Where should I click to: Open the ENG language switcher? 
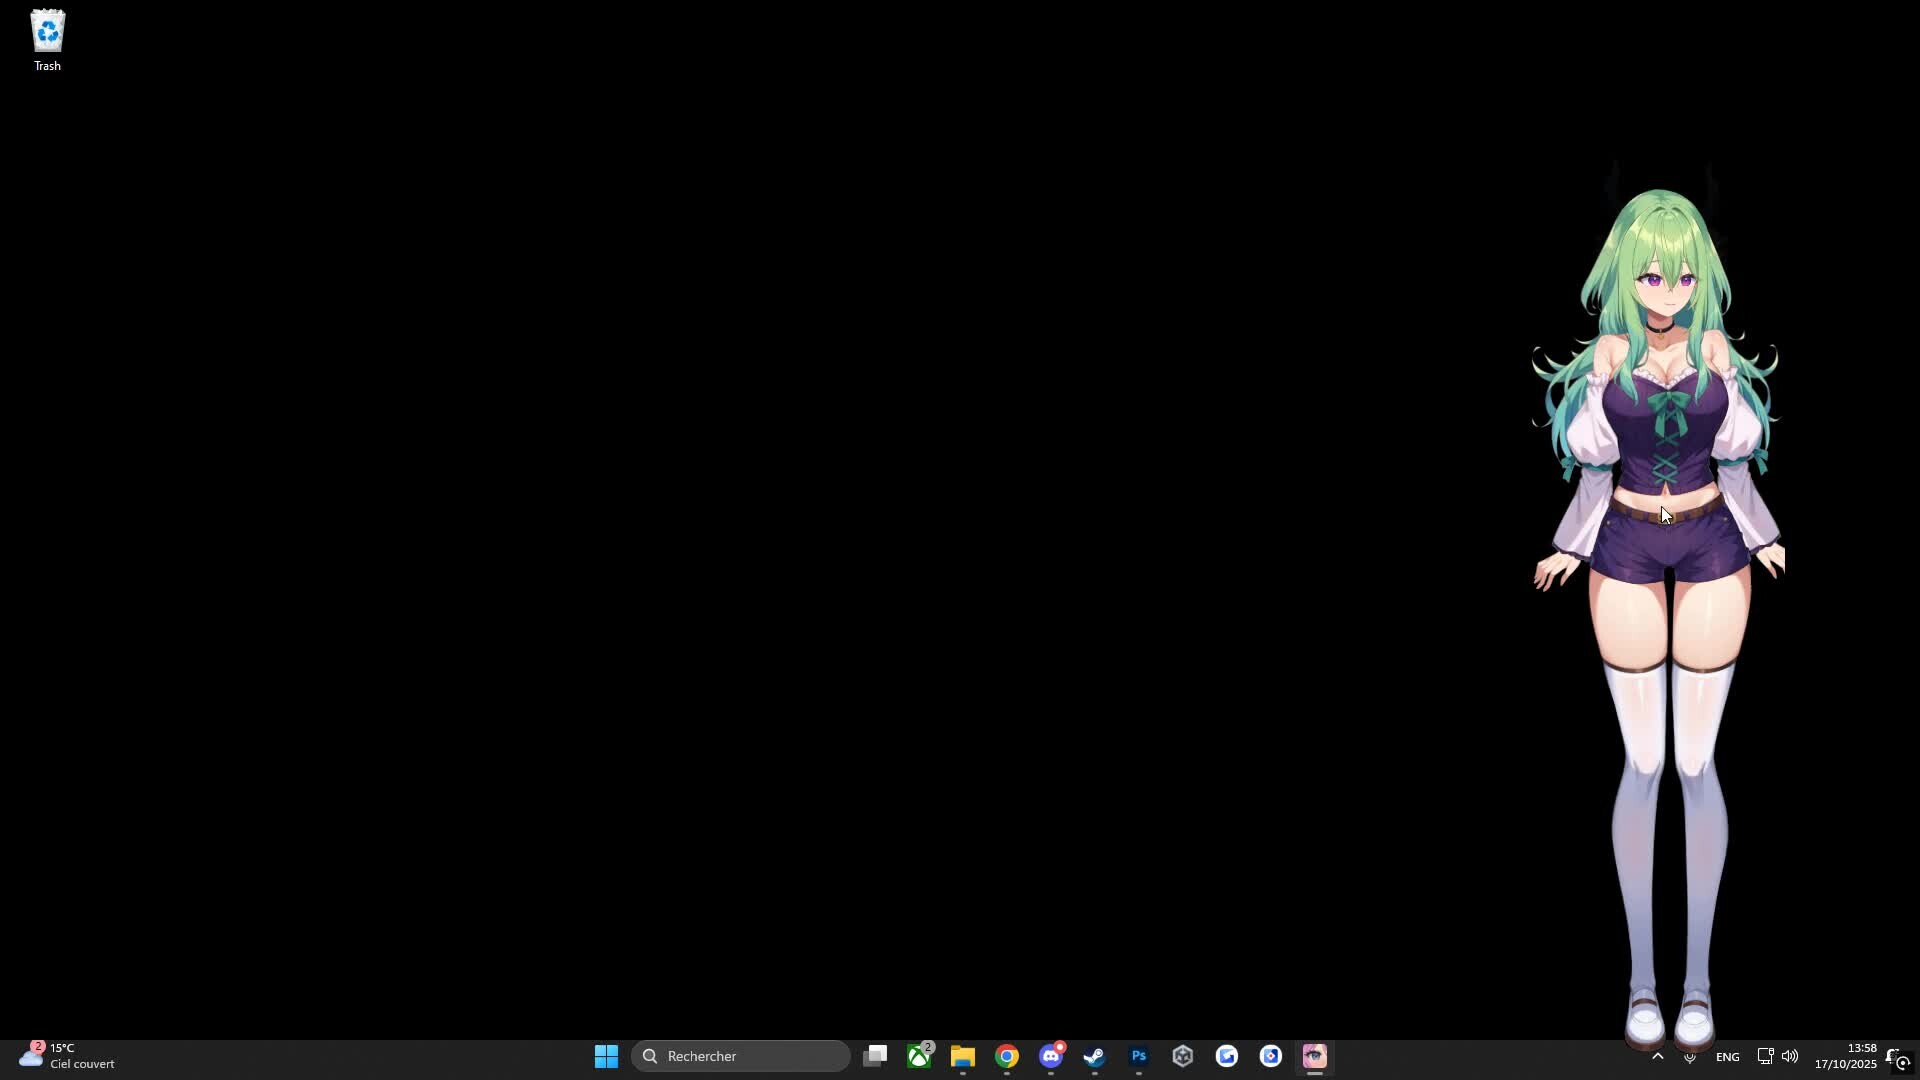pos(1727,1057)
